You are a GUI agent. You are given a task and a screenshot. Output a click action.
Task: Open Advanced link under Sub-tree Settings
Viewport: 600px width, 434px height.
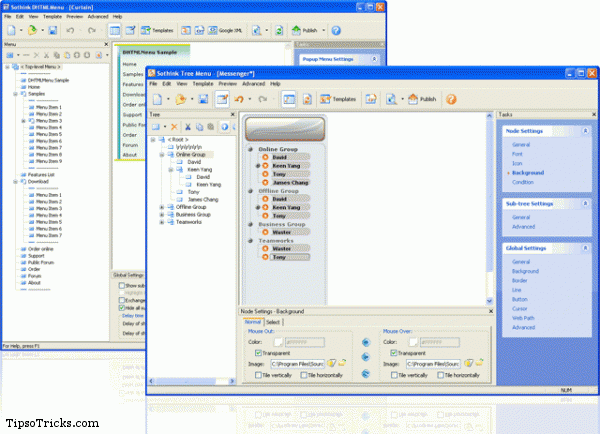[x=523, y=227]
